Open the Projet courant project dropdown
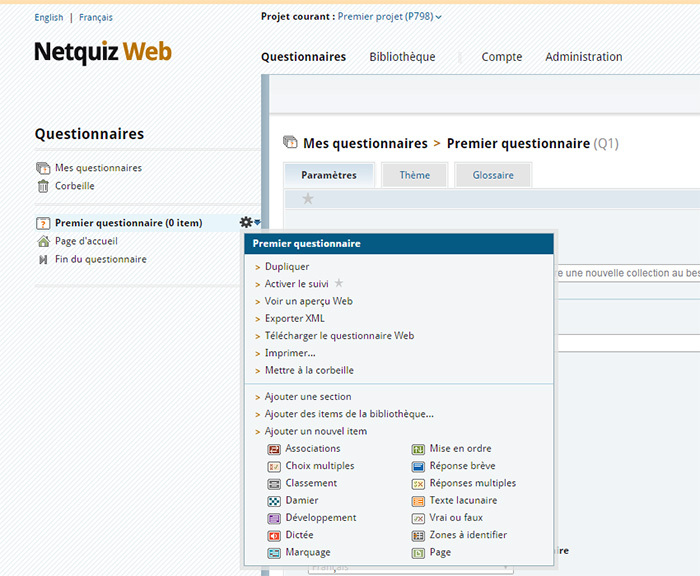The height and width of the screenshot is (576, 700). point(389,17)
